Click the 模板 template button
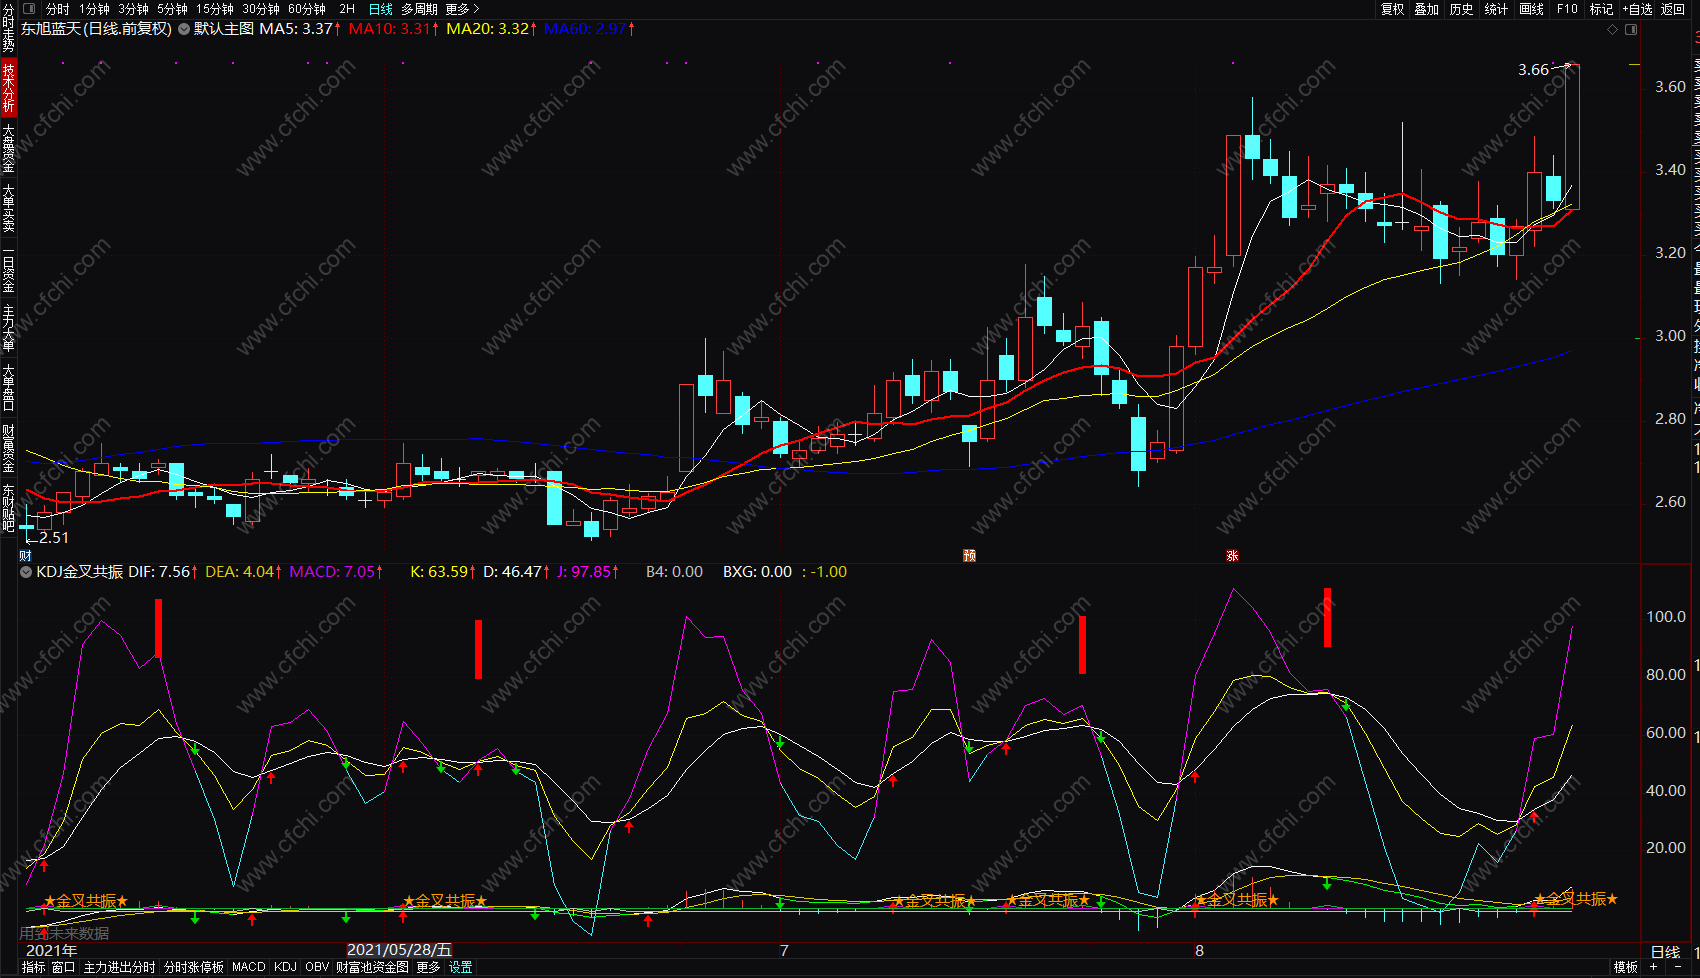The height and width of the screenshot is (978, 1700). [x=1626, y=967]
